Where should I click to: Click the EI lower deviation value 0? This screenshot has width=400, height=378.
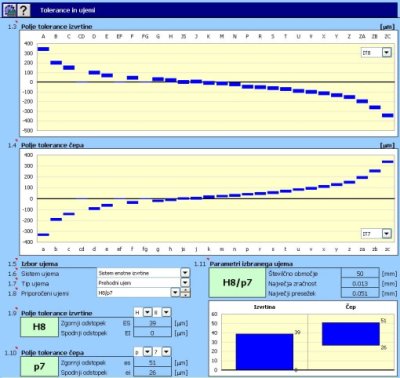click(x=152, y=333)
